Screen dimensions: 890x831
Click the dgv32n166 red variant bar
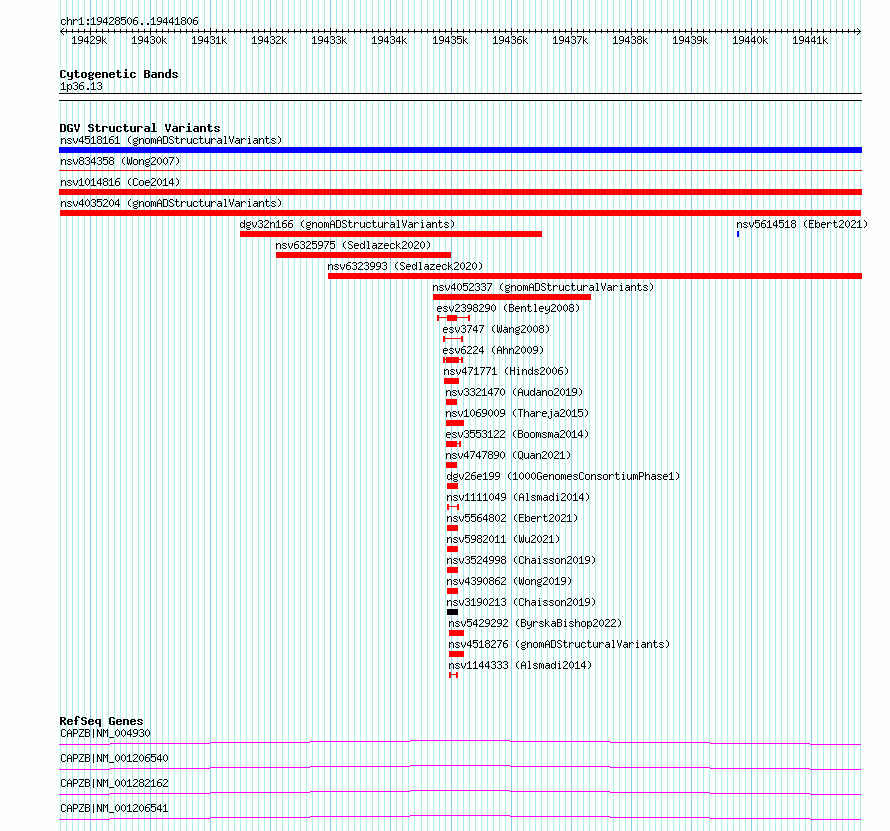(x=391, y=234)
